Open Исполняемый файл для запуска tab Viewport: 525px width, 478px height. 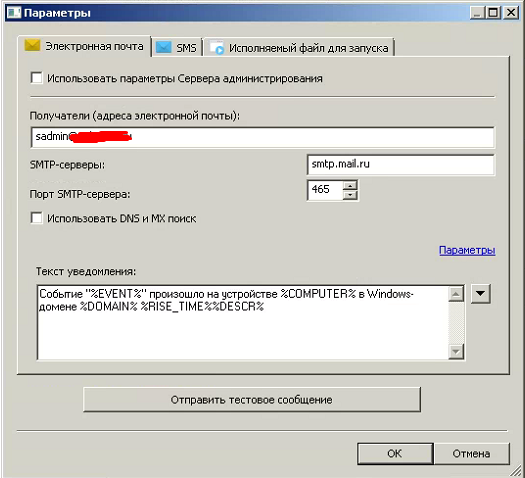pyautogui.click(x=299, y=47)
